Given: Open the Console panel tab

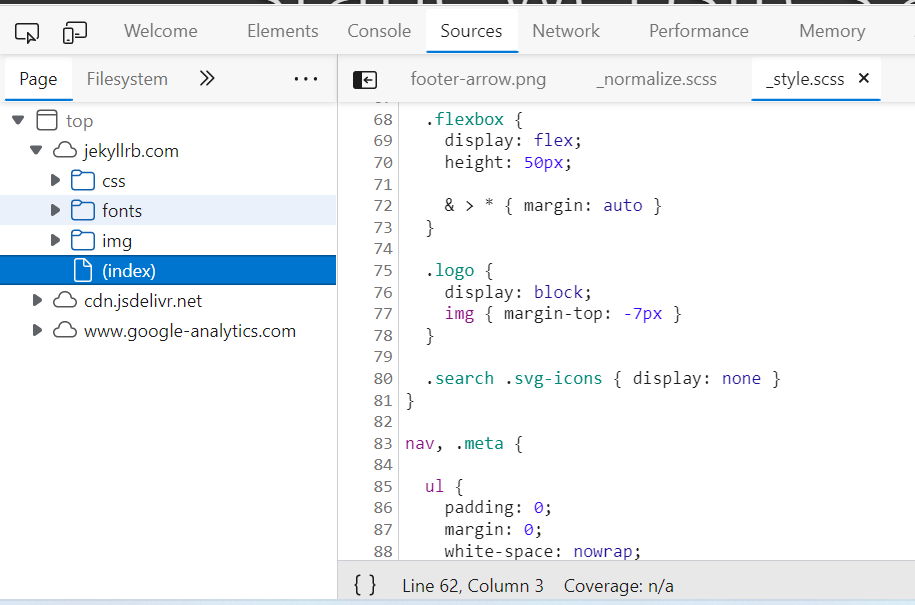Looking at the screenshot, I should 379,31.
